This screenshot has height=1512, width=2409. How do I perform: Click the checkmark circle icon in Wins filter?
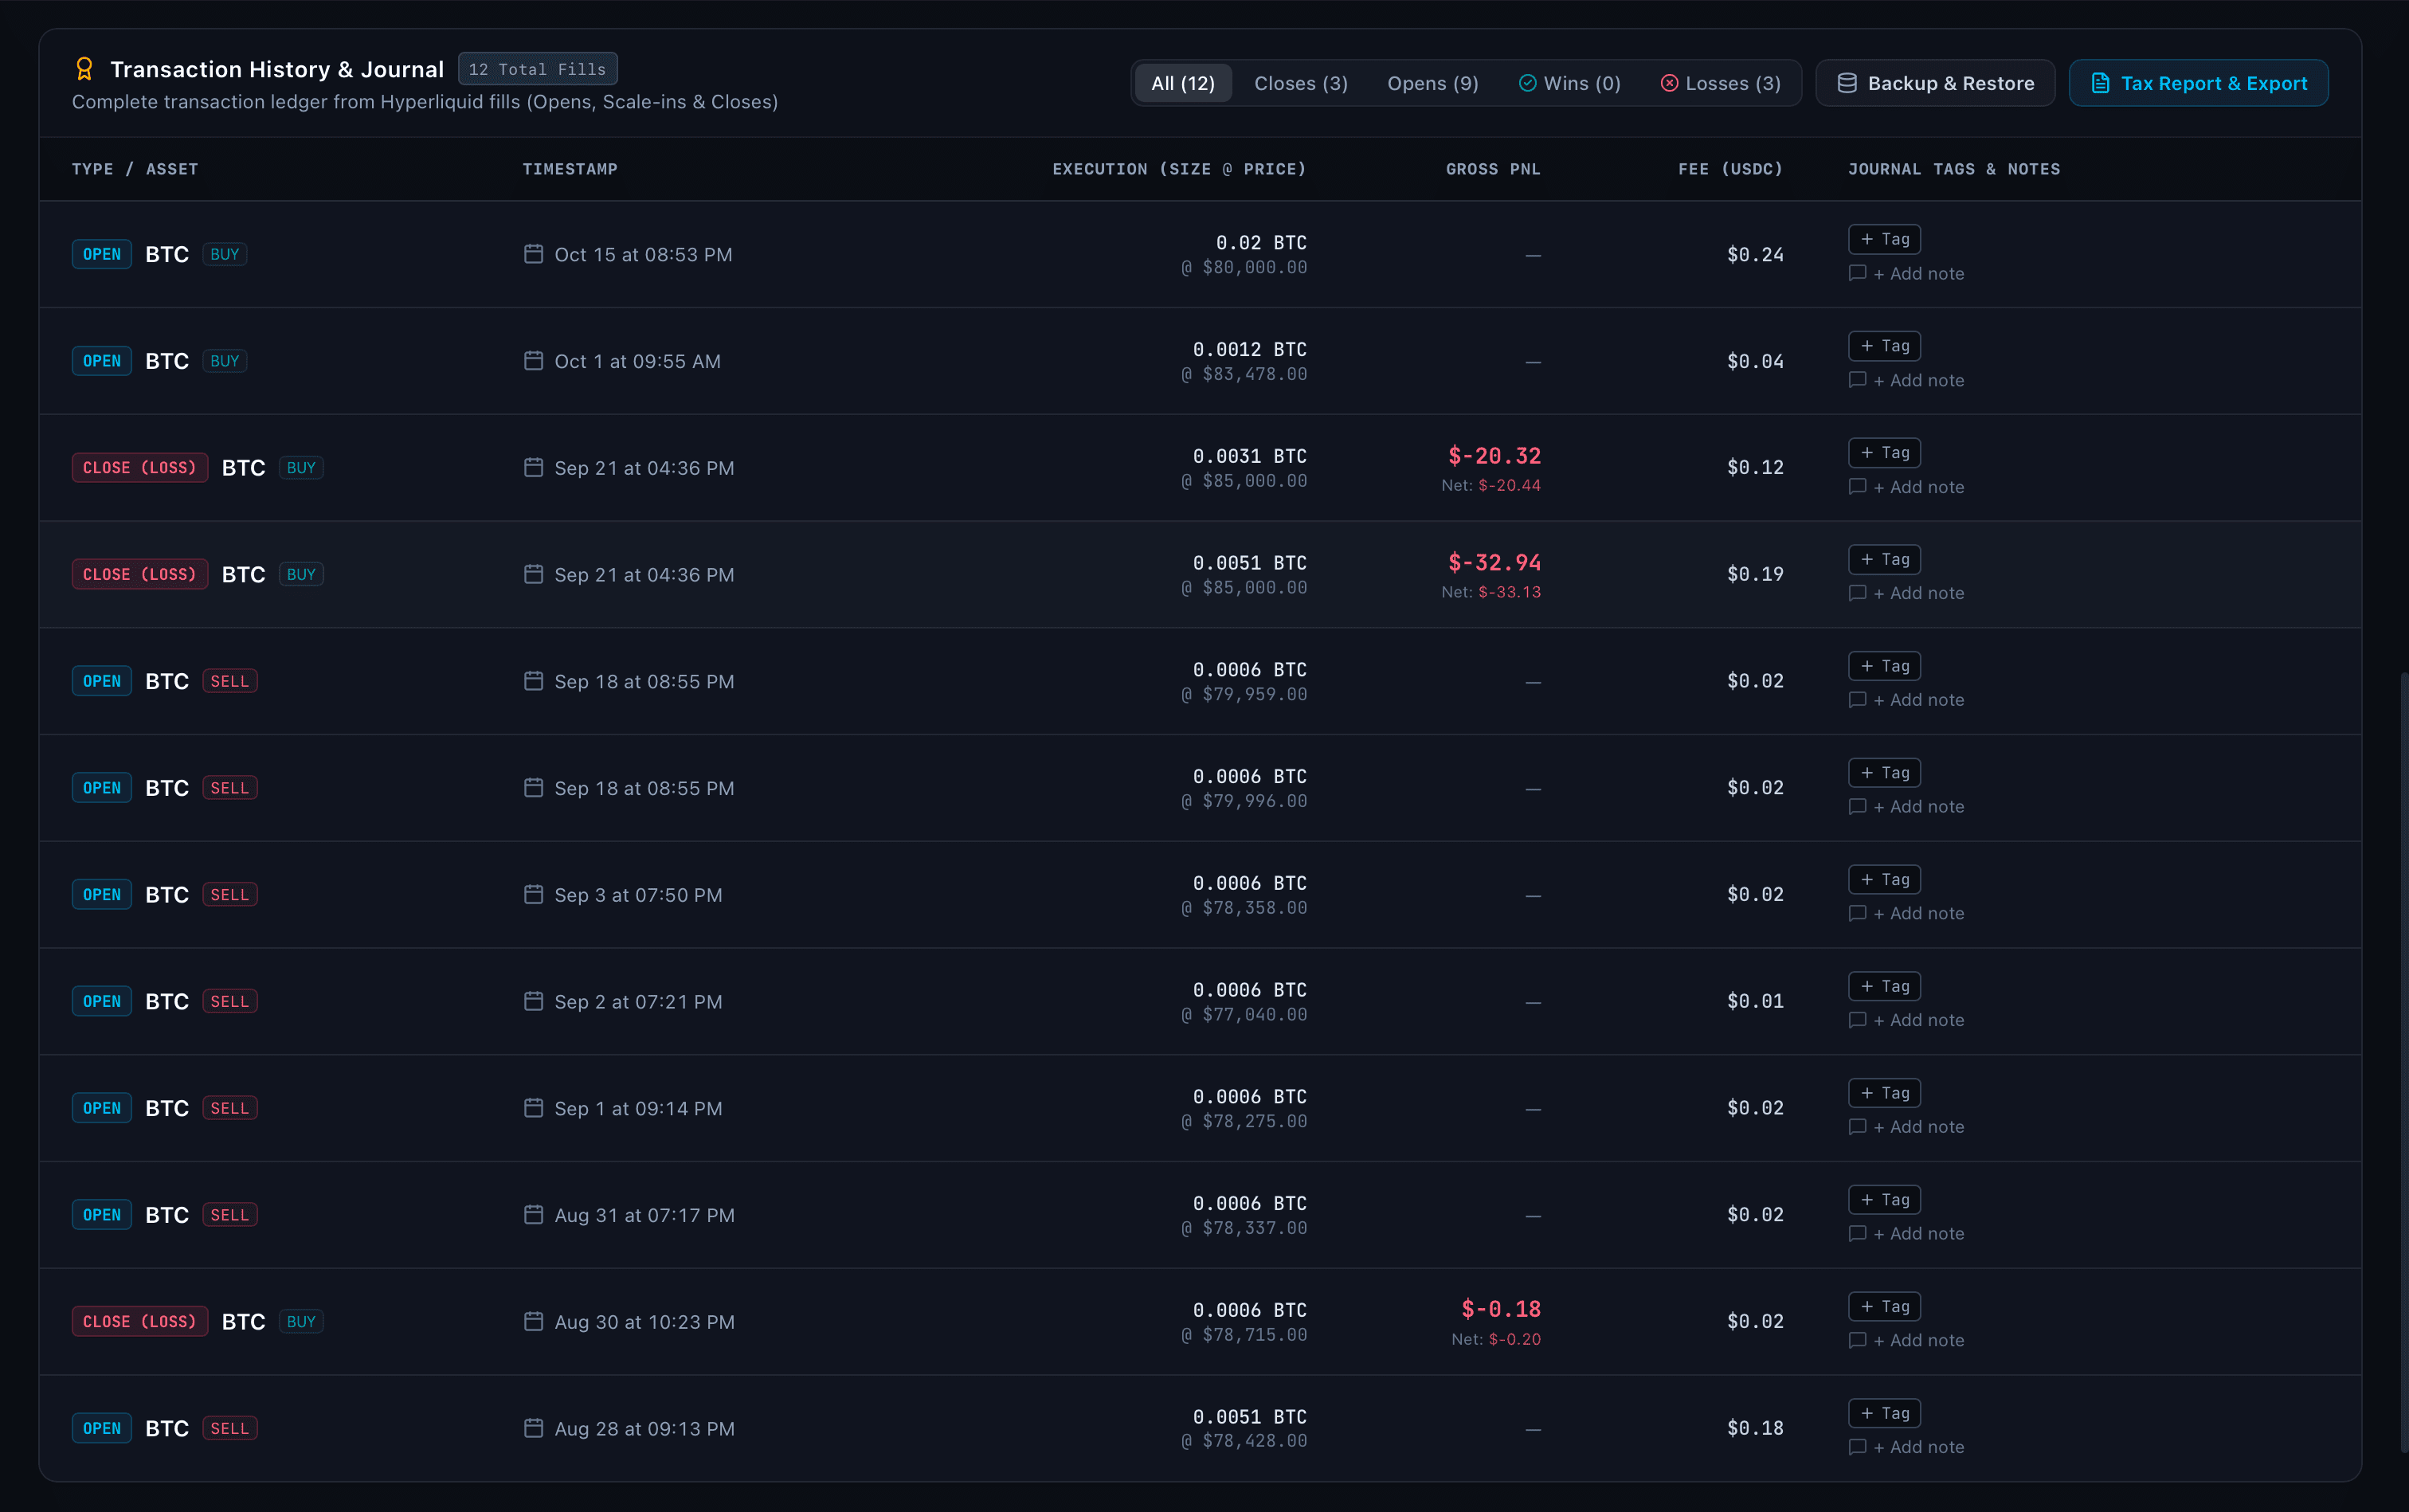point(1527,83)
